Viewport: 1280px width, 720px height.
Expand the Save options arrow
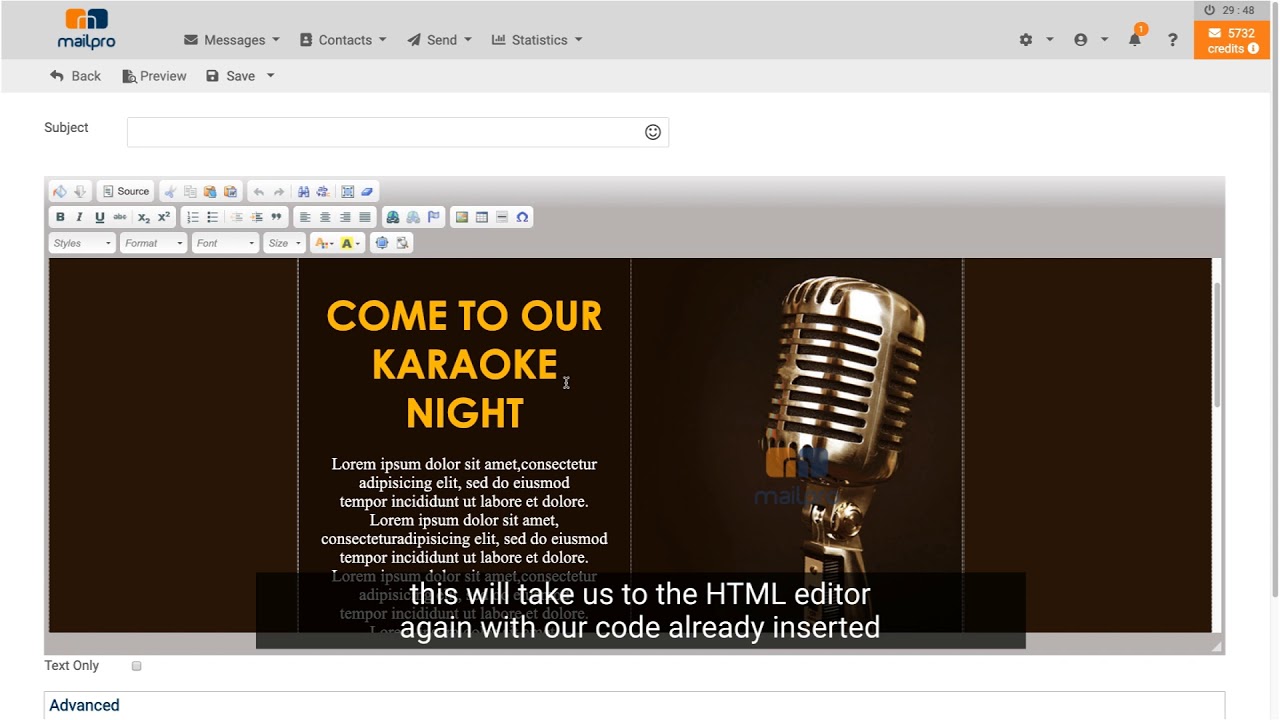pos(270,76)
